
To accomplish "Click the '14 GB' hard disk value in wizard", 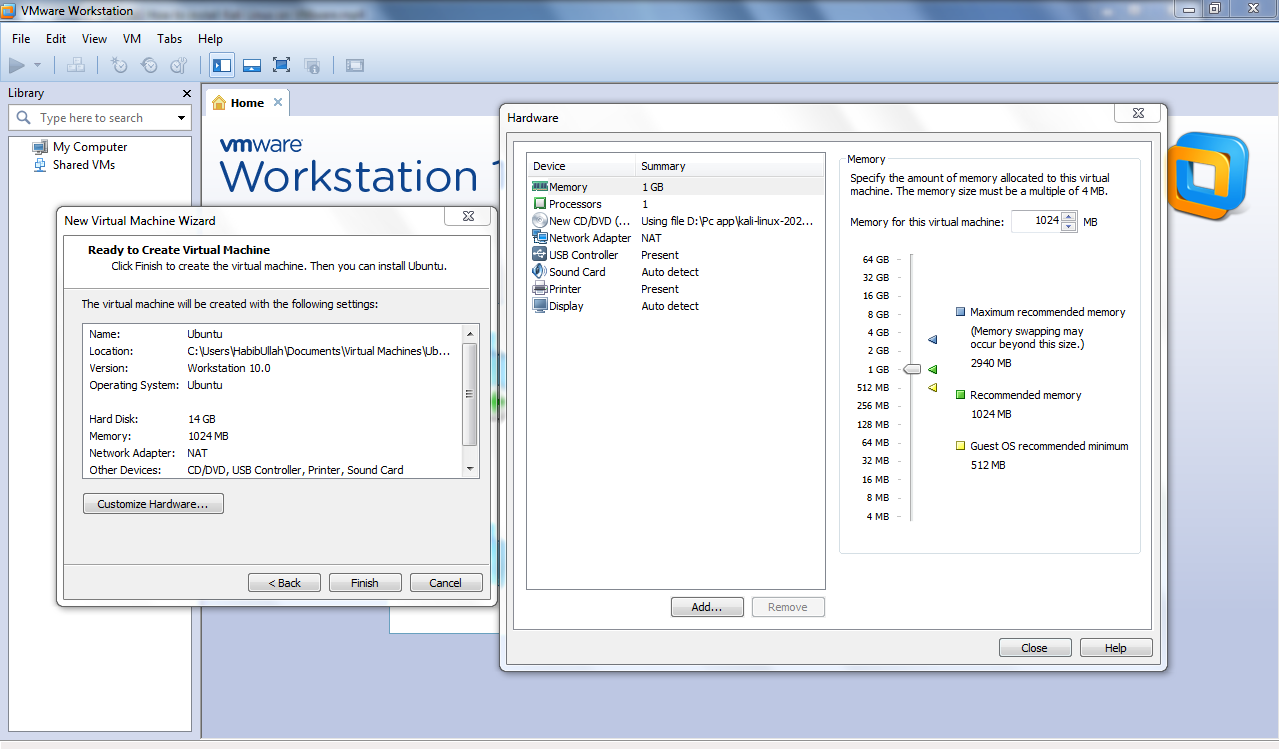I will tap(201, 419).
